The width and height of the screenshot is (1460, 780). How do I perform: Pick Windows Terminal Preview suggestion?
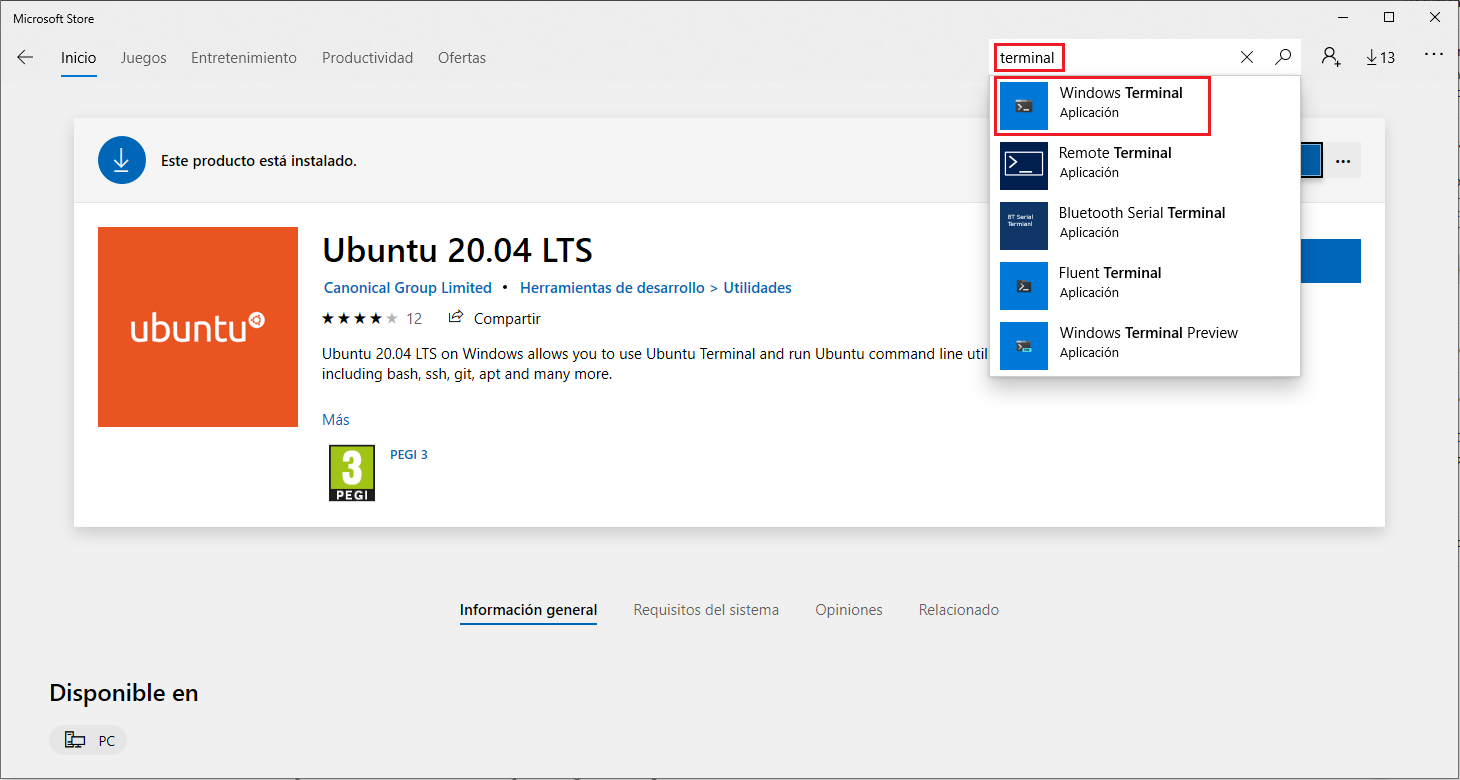click(1148, 342)
